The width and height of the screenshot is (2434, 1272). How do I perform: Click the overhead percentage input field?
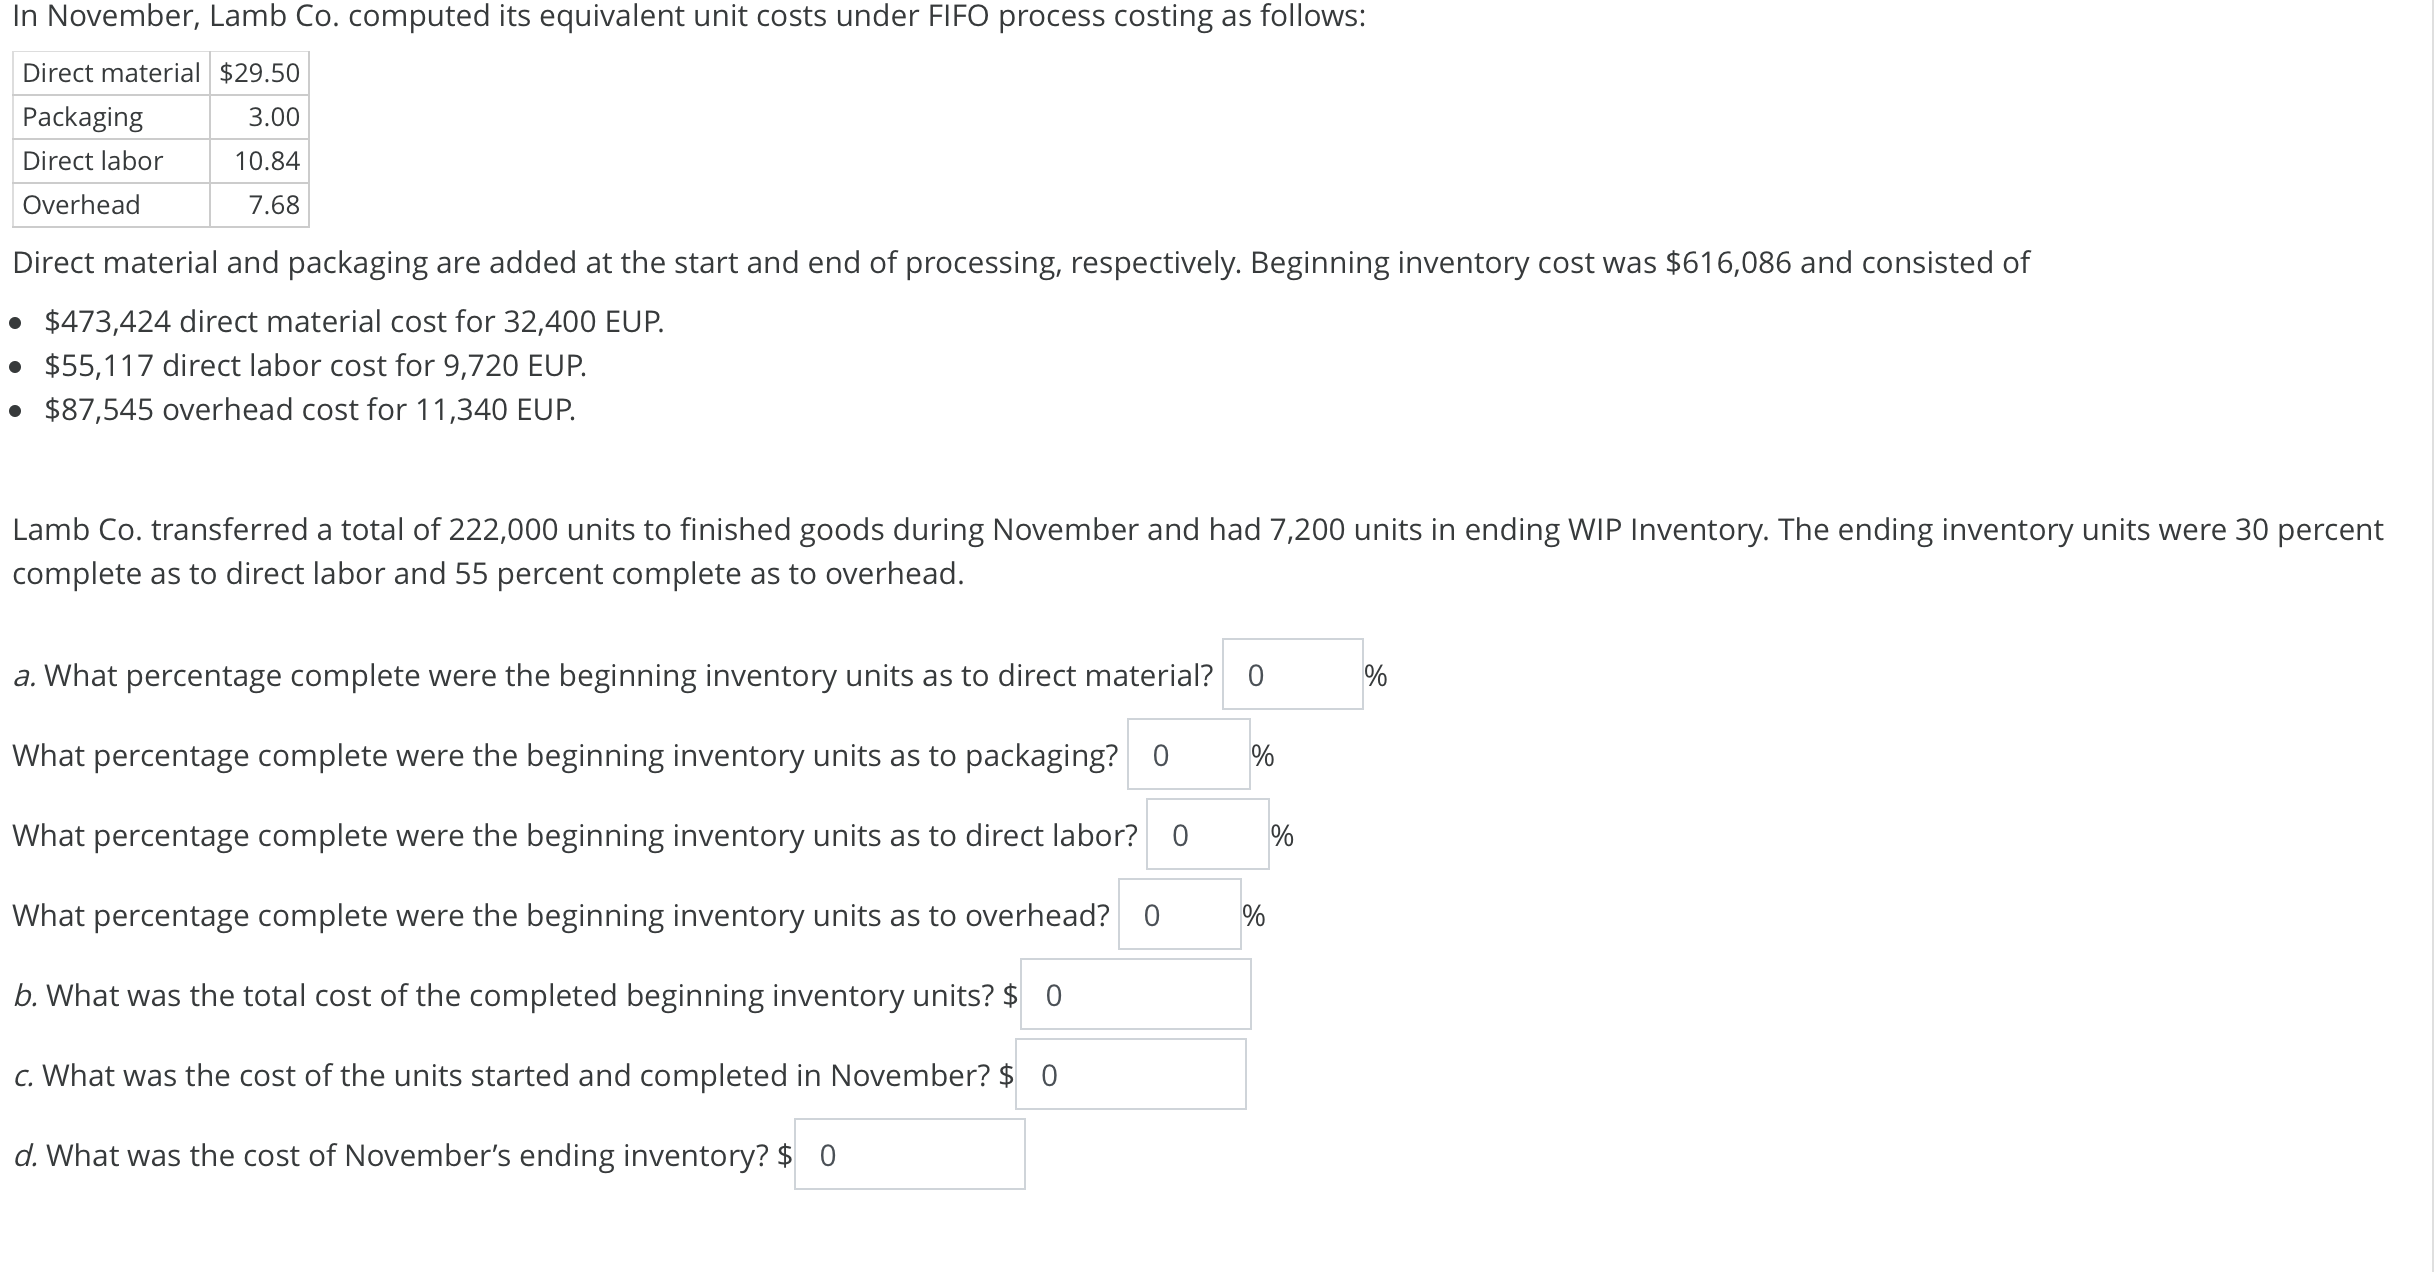[x=1180, y=915]
